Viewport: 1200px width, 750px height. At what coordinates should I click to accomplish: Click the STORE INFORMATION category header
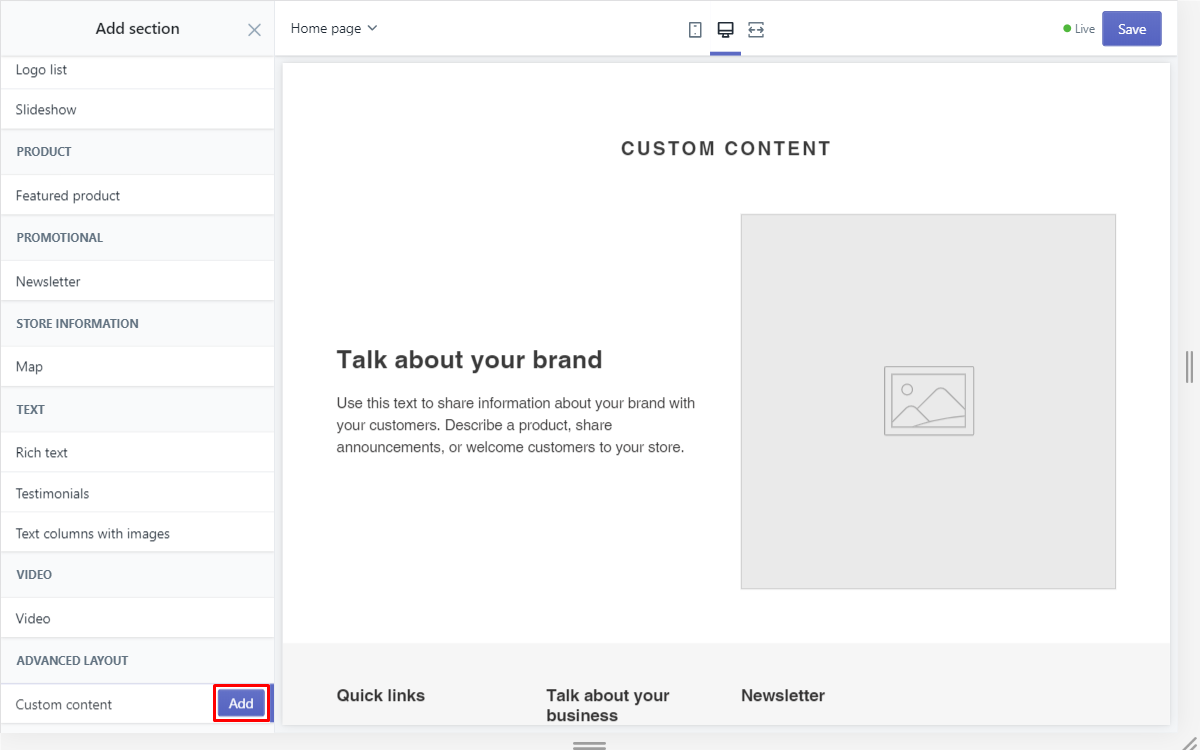click(137, 324)
